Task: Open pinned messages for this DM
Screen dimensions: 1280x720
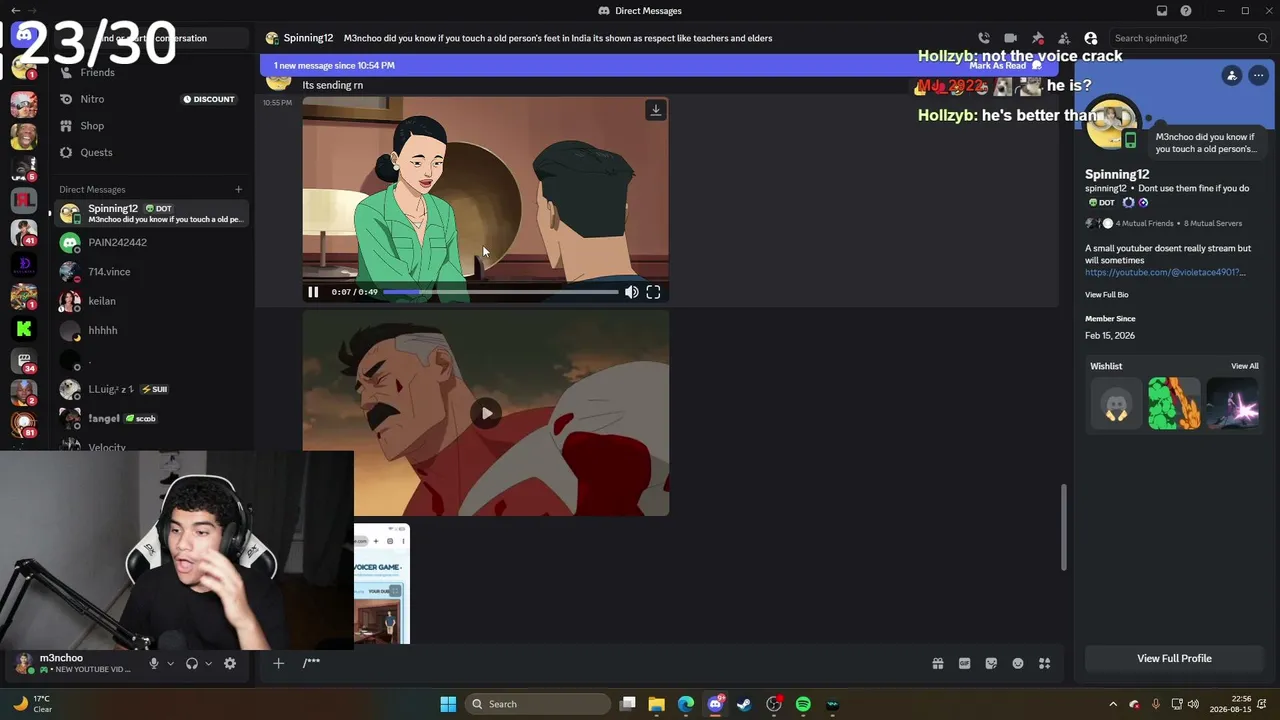Action: [1037, 38]
